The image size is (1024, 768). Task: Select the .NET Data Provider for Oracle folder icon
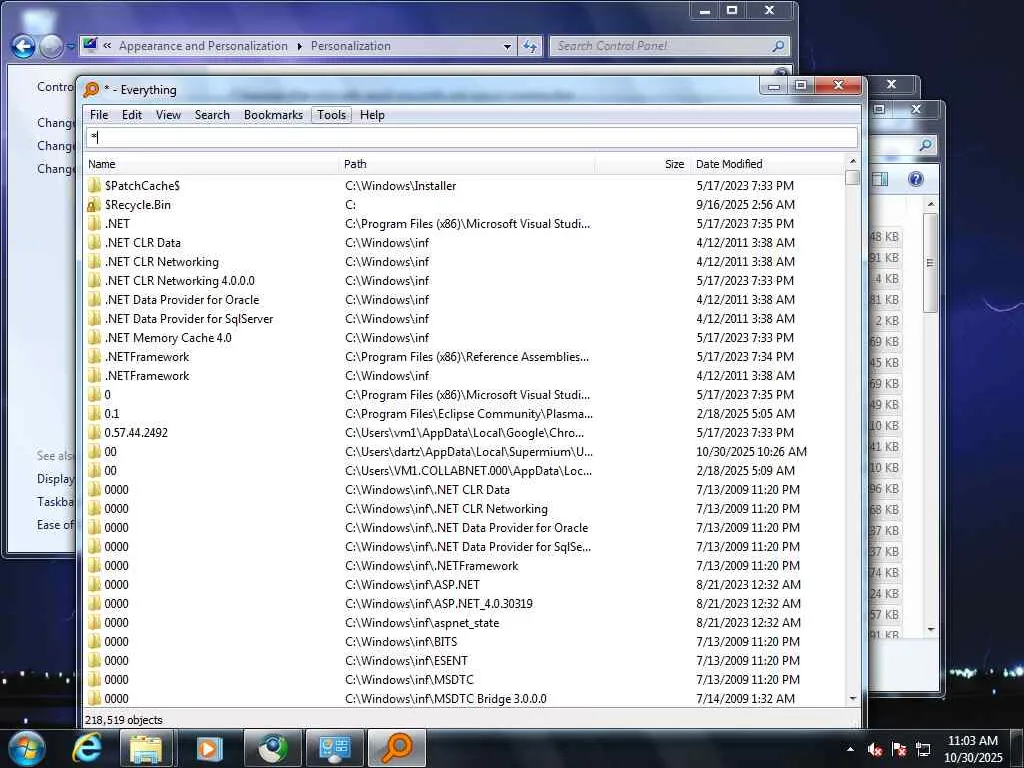94,299
